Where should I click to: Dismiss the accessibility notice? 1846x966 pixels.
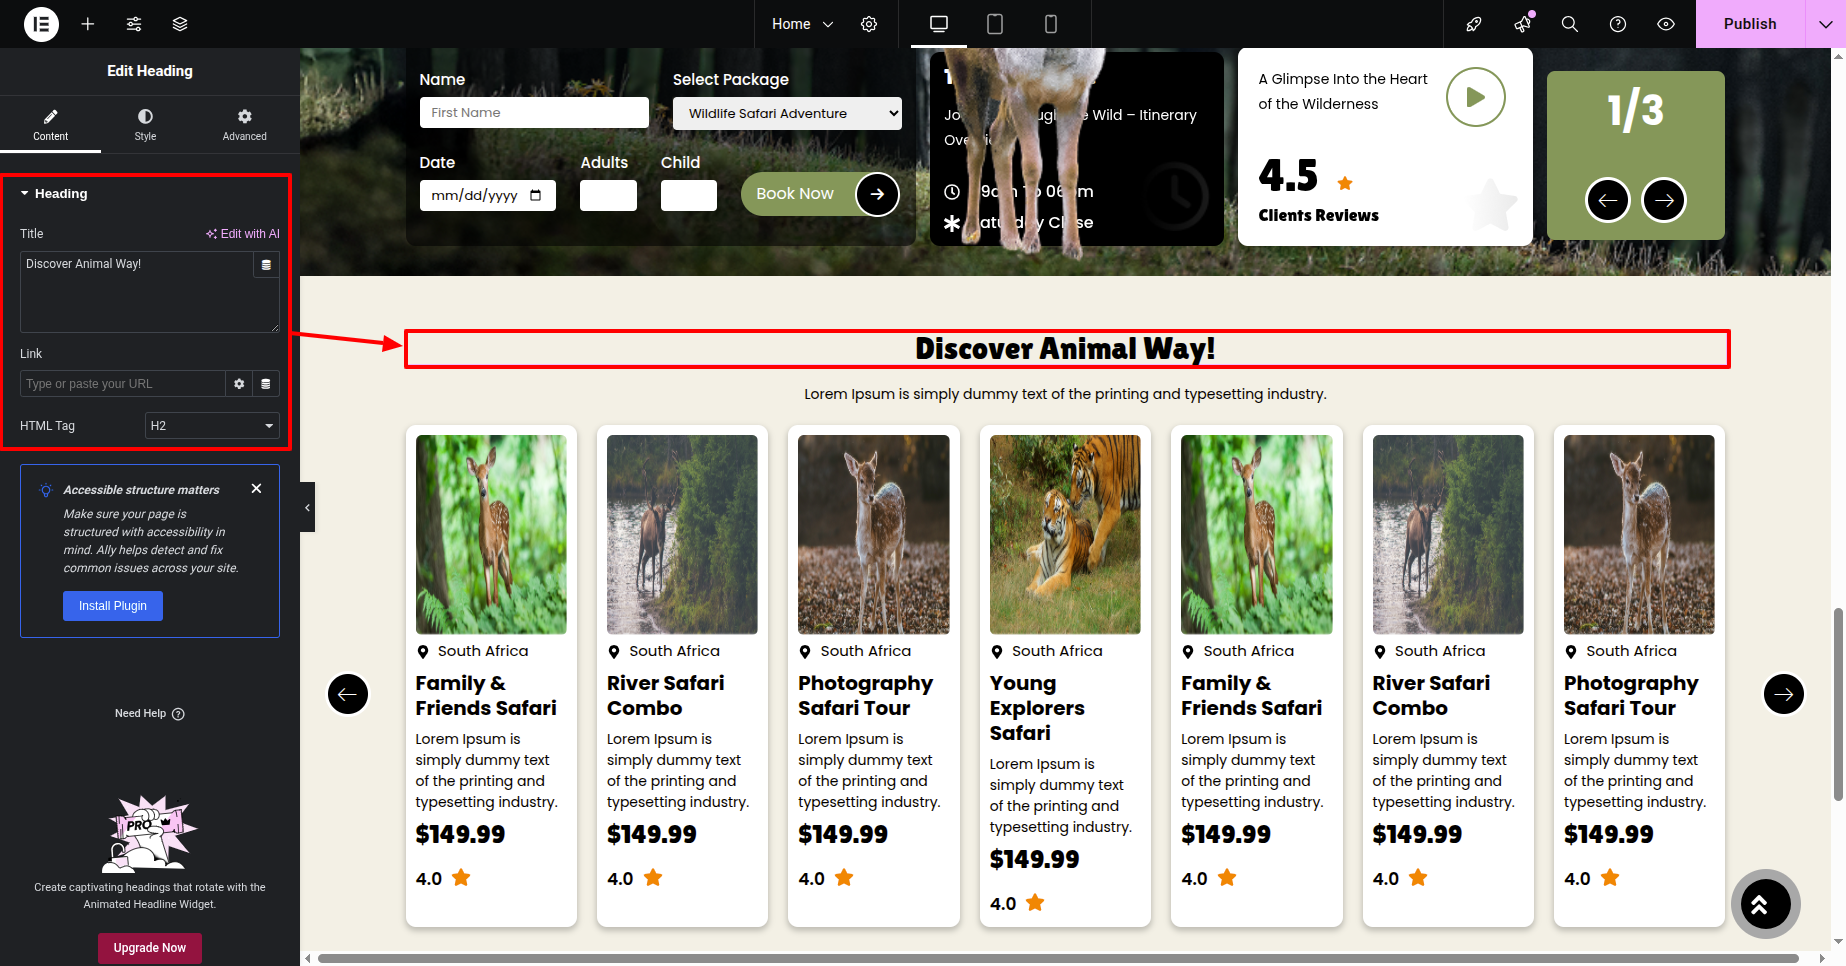point(257,489)
